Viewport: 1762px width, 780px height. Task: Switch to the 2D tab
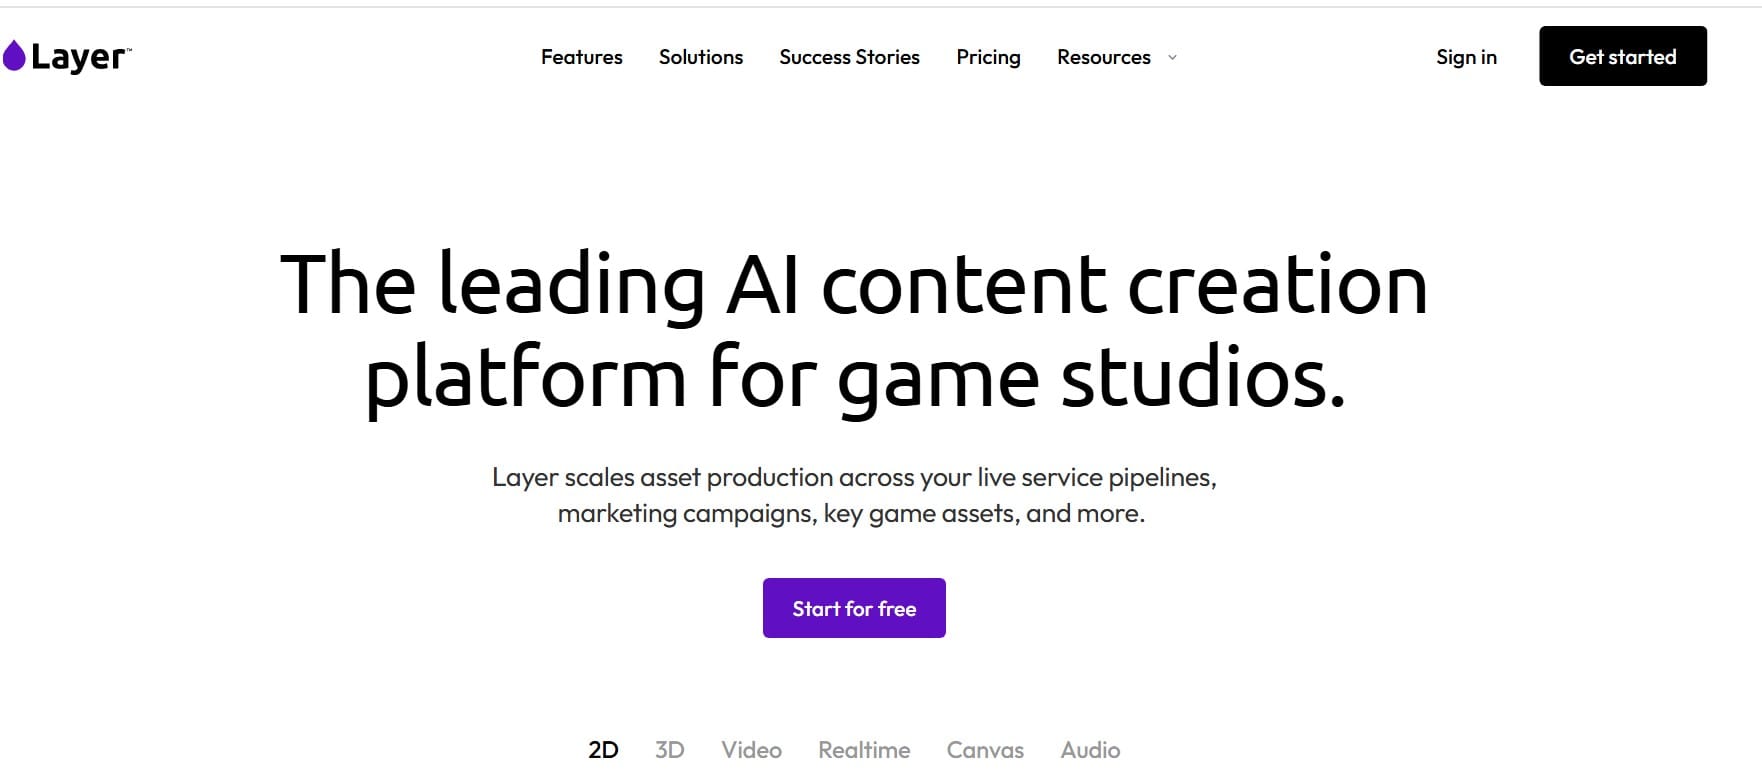click(602, 748)
